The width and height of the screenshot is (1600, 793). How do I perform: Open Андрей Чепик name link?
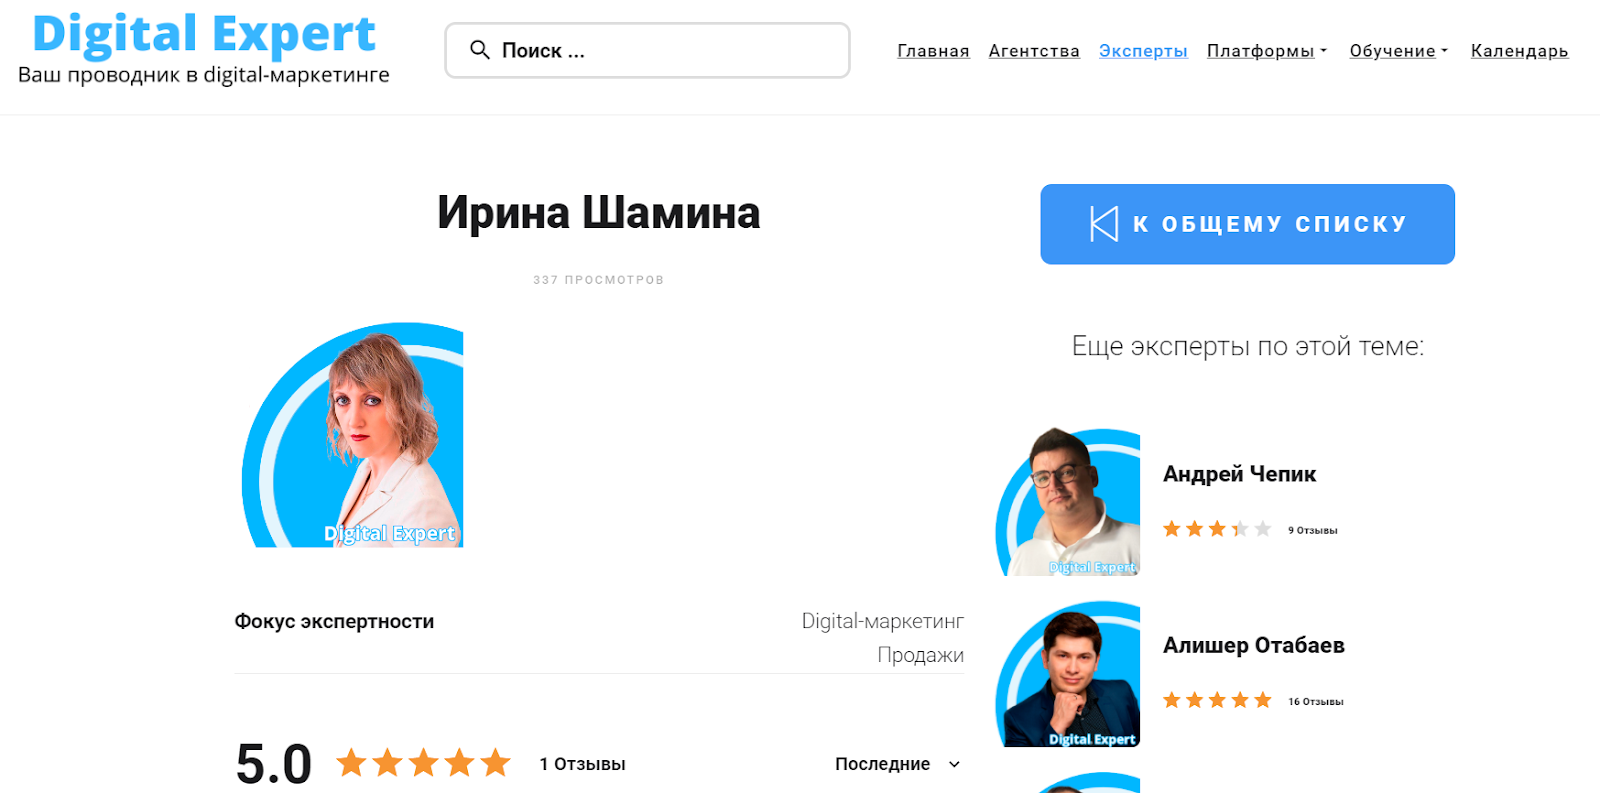point(1239,474)
